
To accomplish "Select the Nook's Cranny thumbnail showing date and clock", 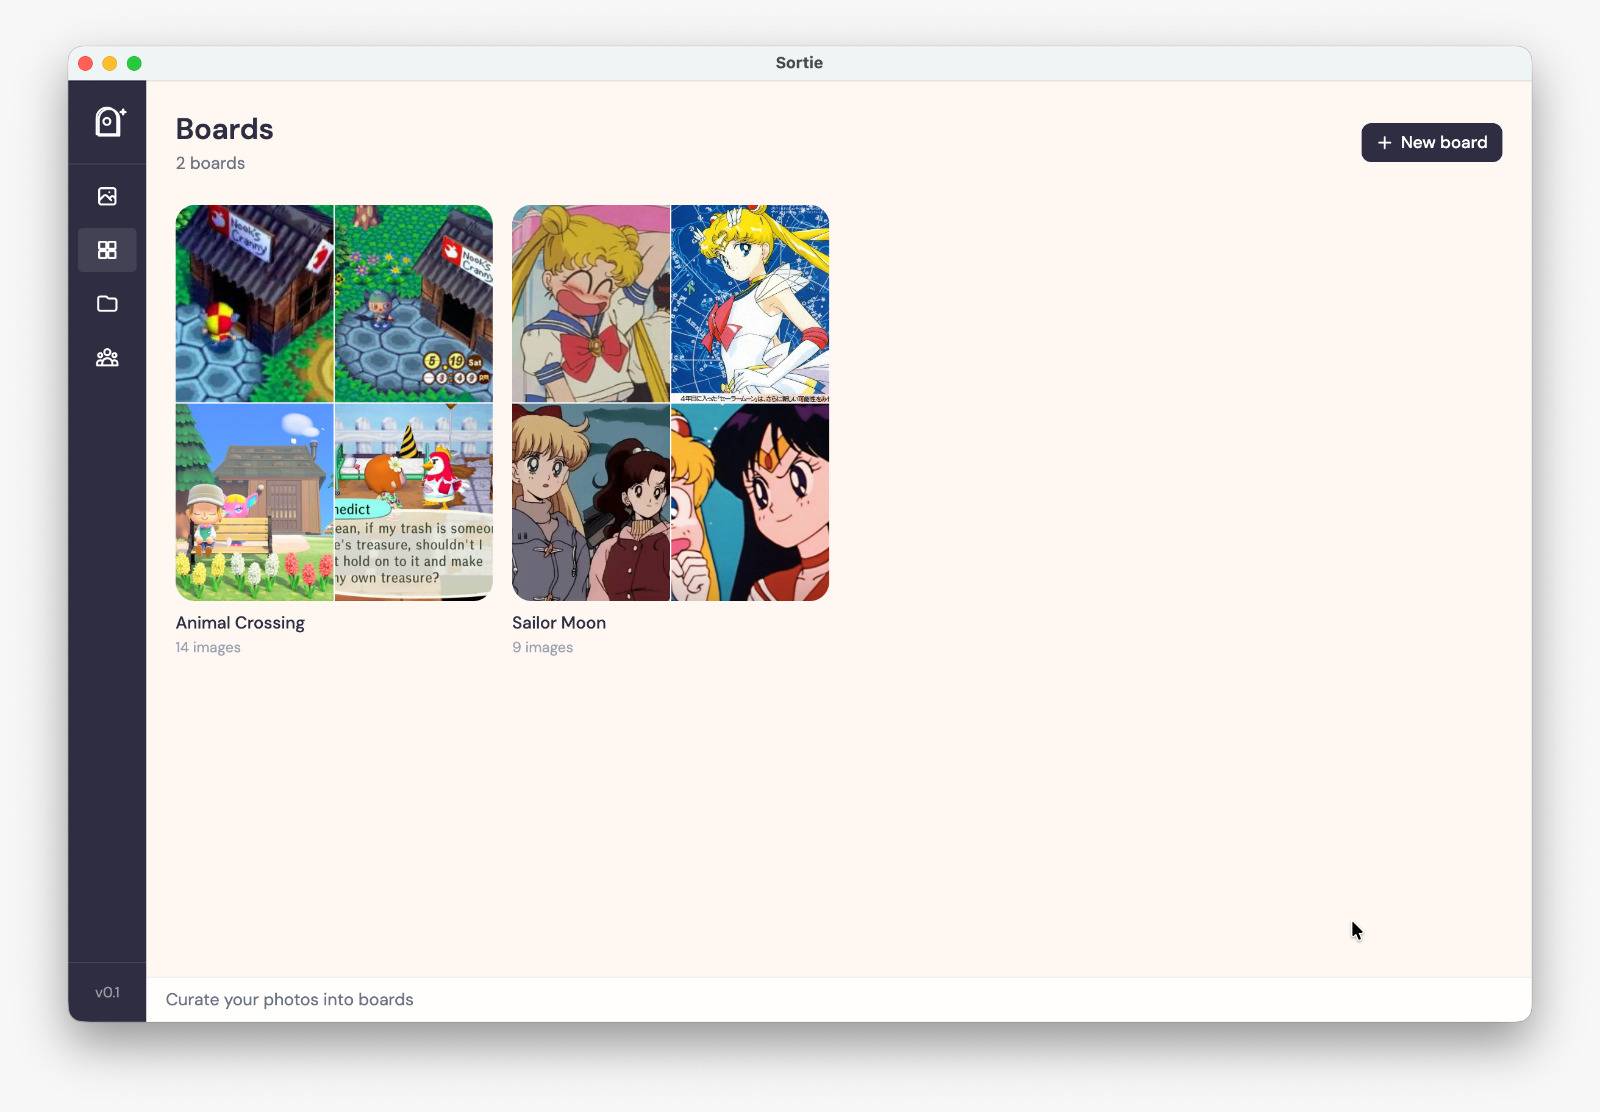I will [413, 303].
